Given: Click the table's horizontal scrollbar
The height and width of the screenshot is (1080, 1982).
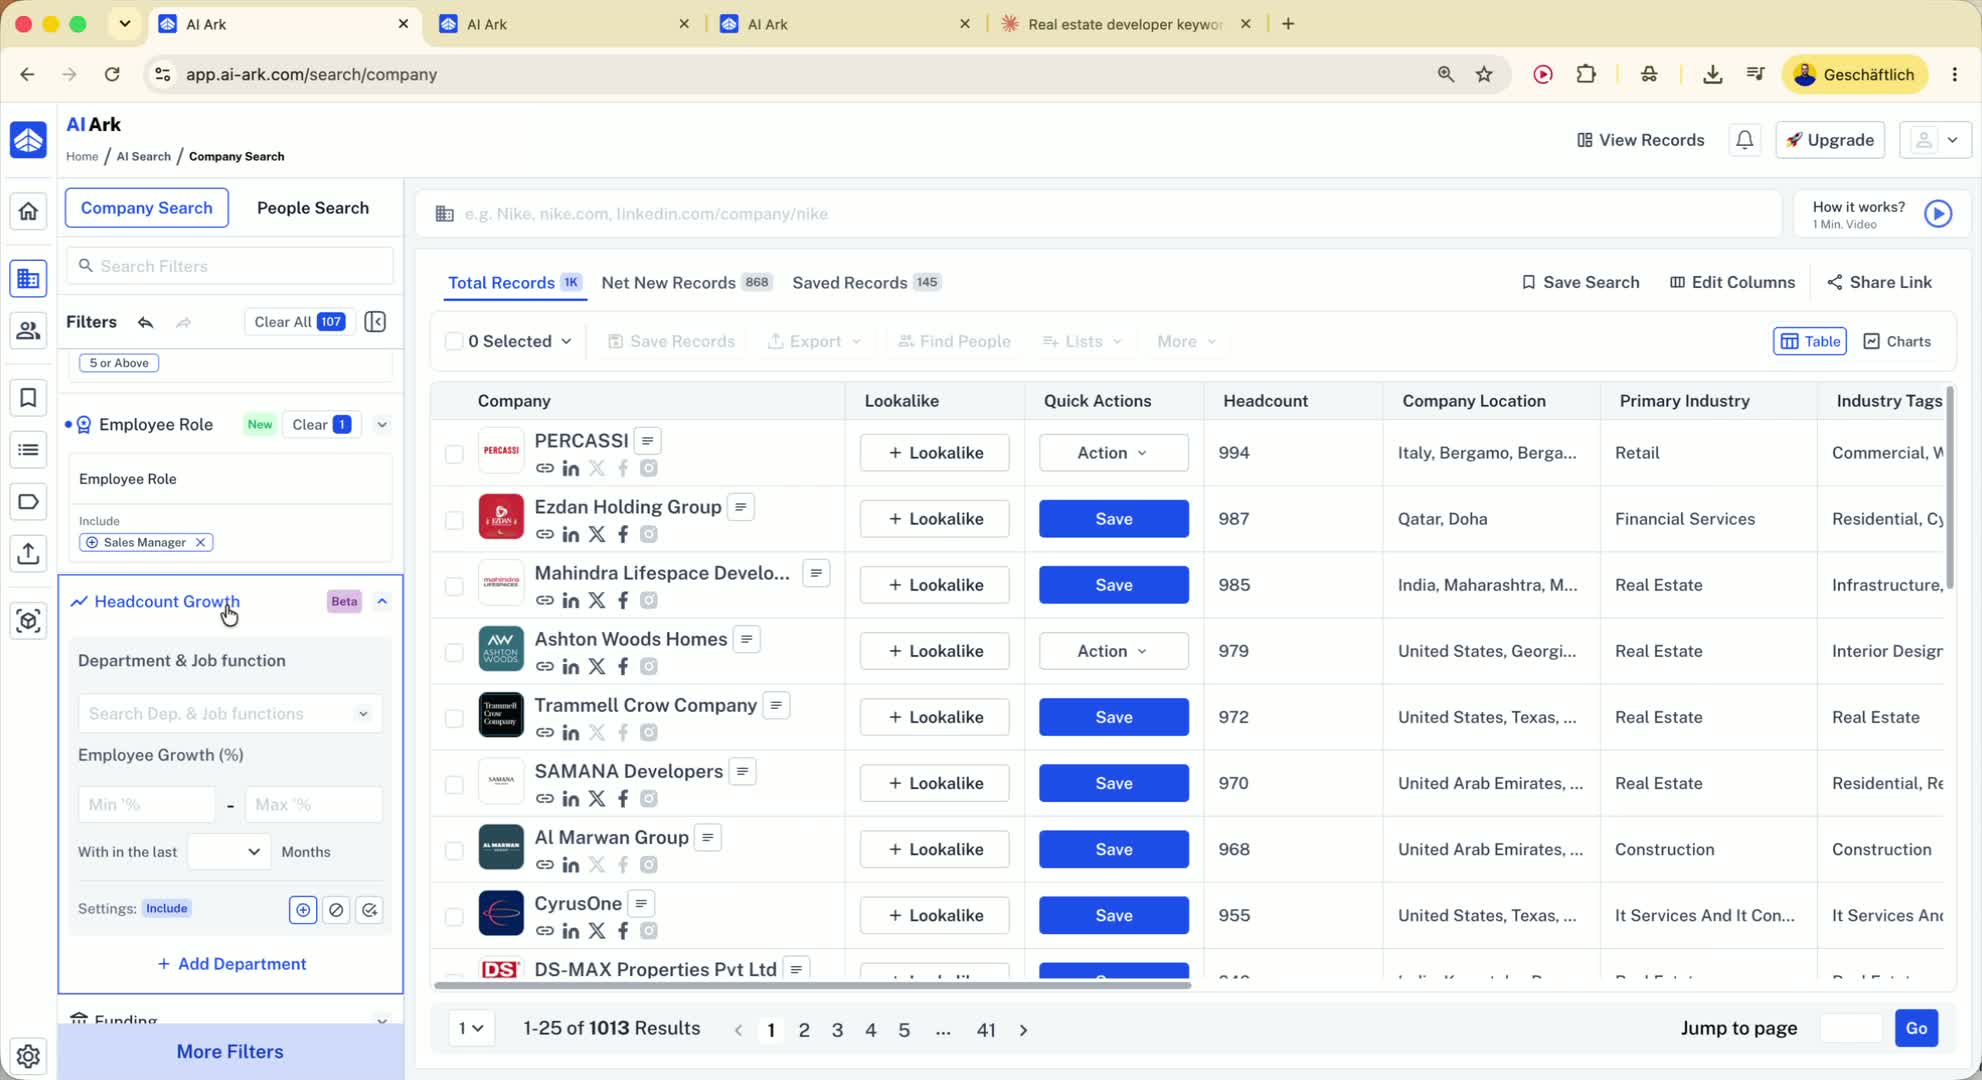Looking at the screenshot, I should (x=812, y=986).
